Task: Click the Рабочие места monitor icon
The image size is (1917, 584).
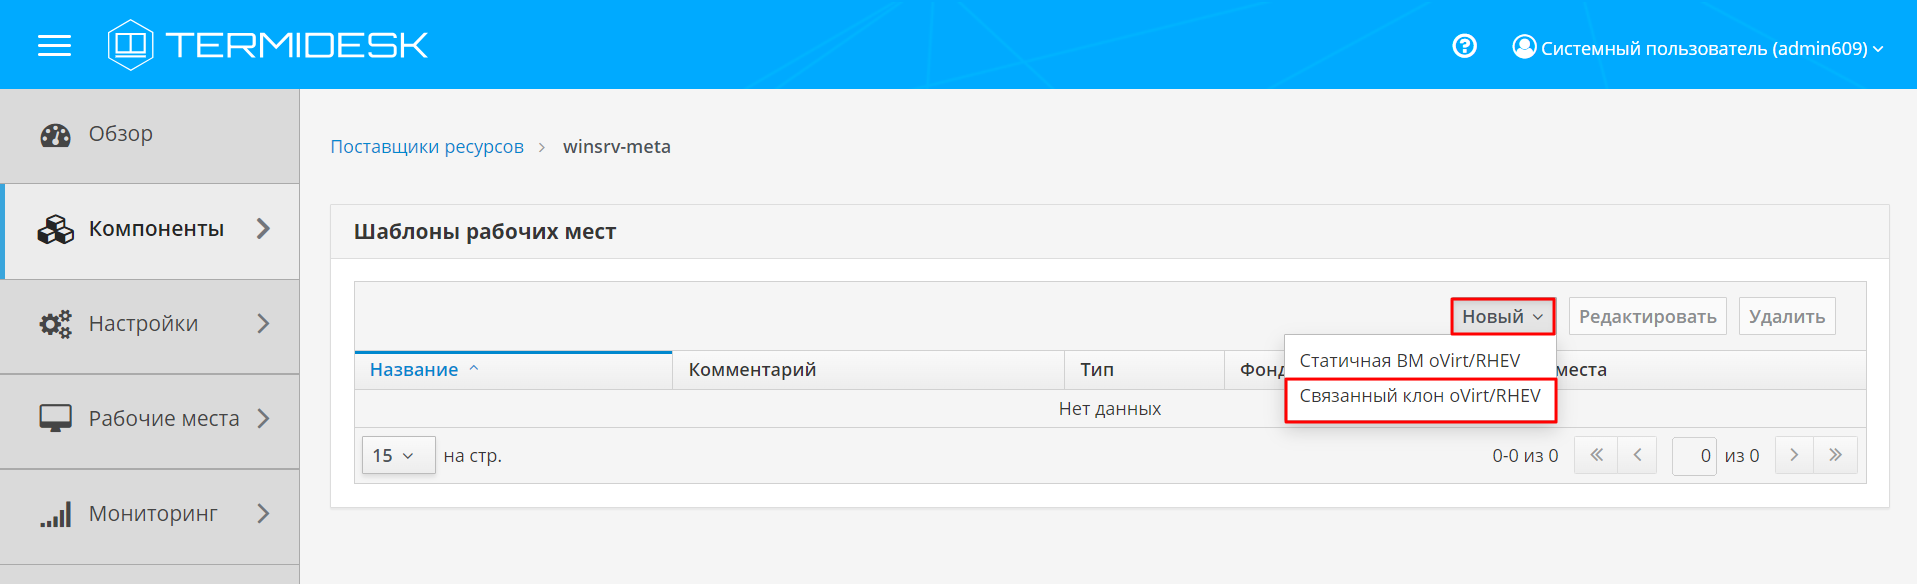Action: click(56, 418)
